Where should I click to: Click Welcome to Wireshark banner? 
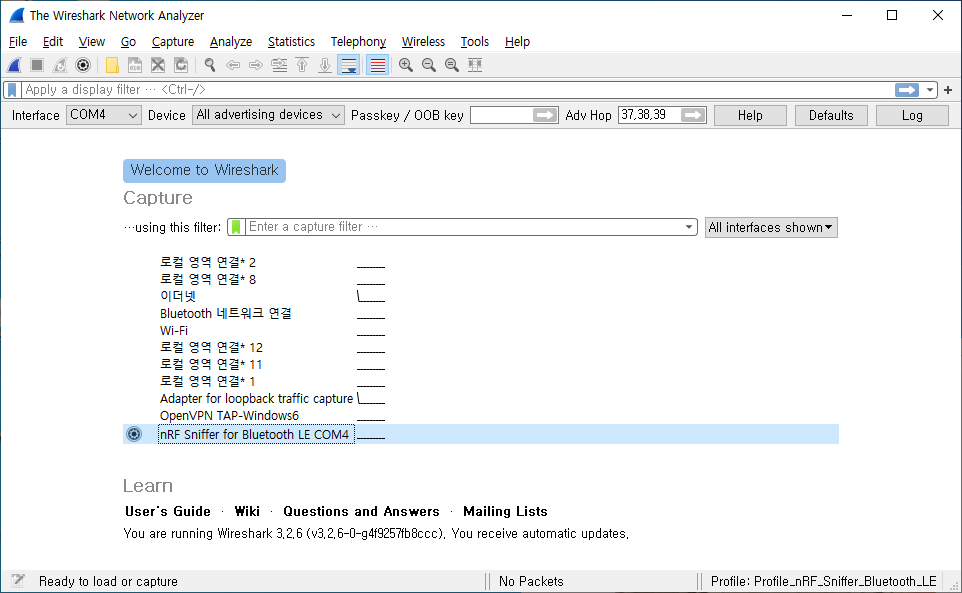click(204, 170)
